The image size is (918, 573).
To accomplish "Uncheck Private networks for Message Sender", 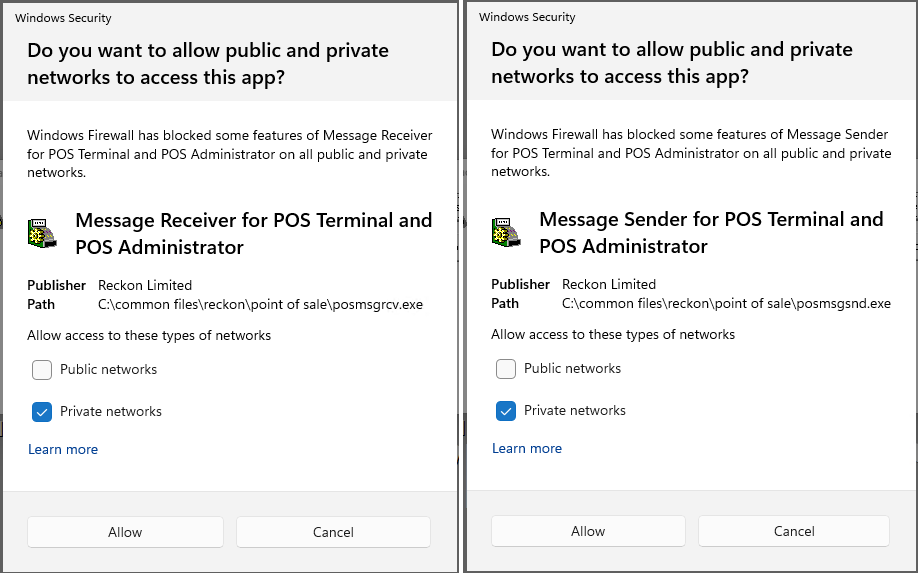I will click(506, 411).
